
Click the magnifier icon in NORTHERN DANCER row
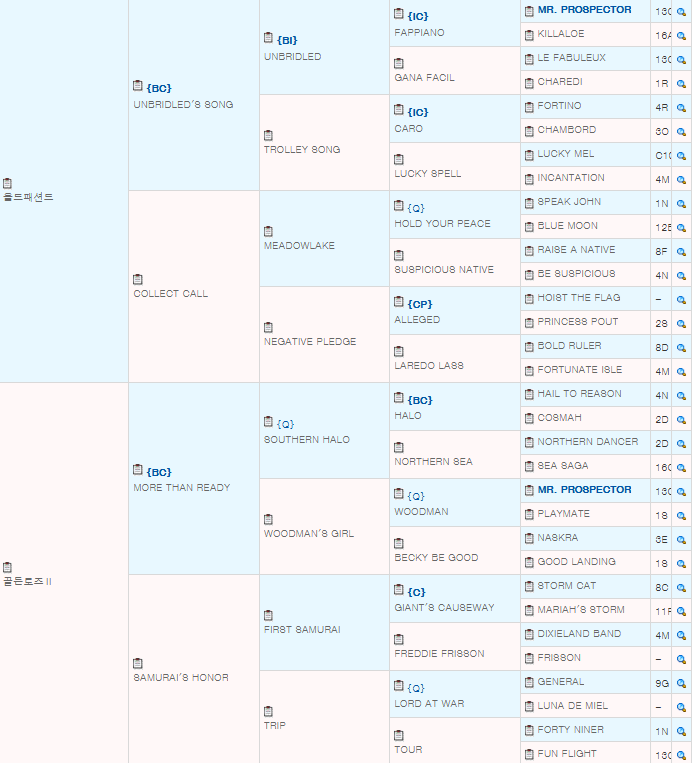pyautogui.click(x=681, y=444)
